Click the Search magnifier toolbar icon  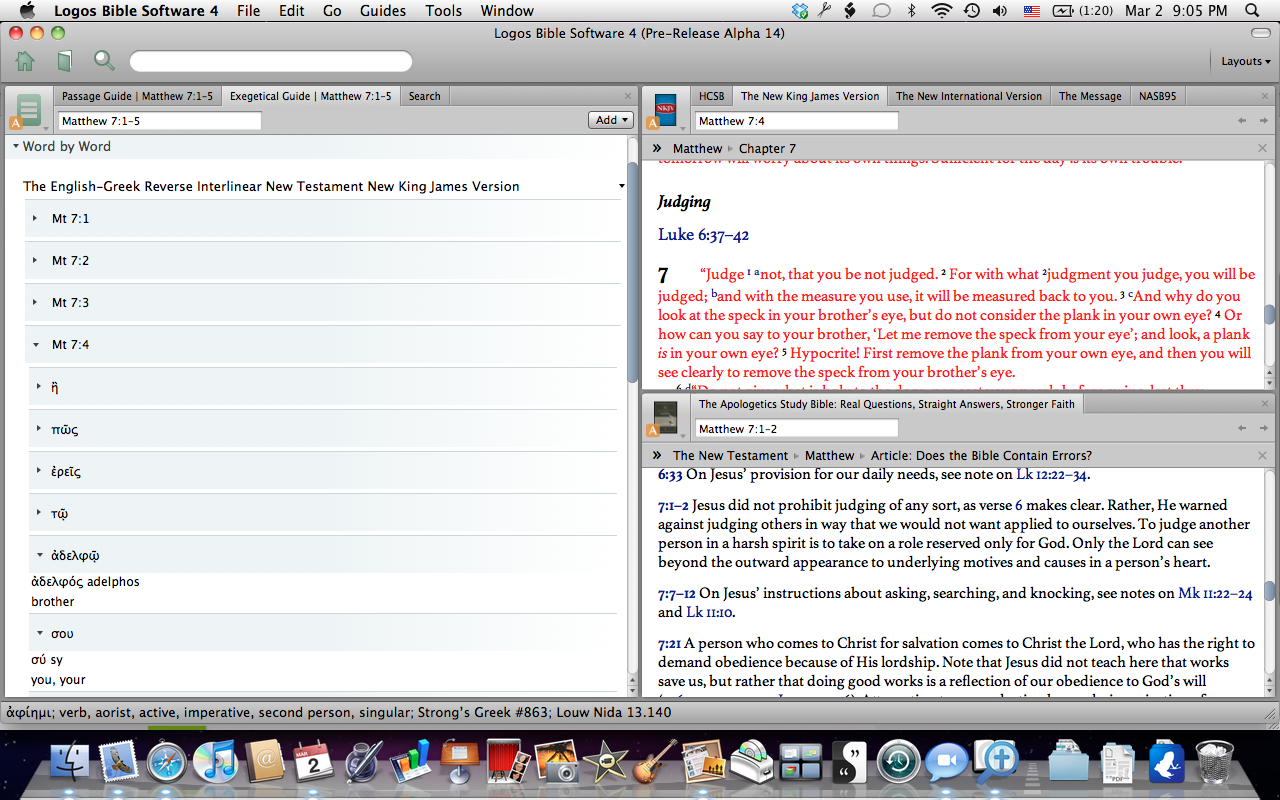tap(104, 61)
